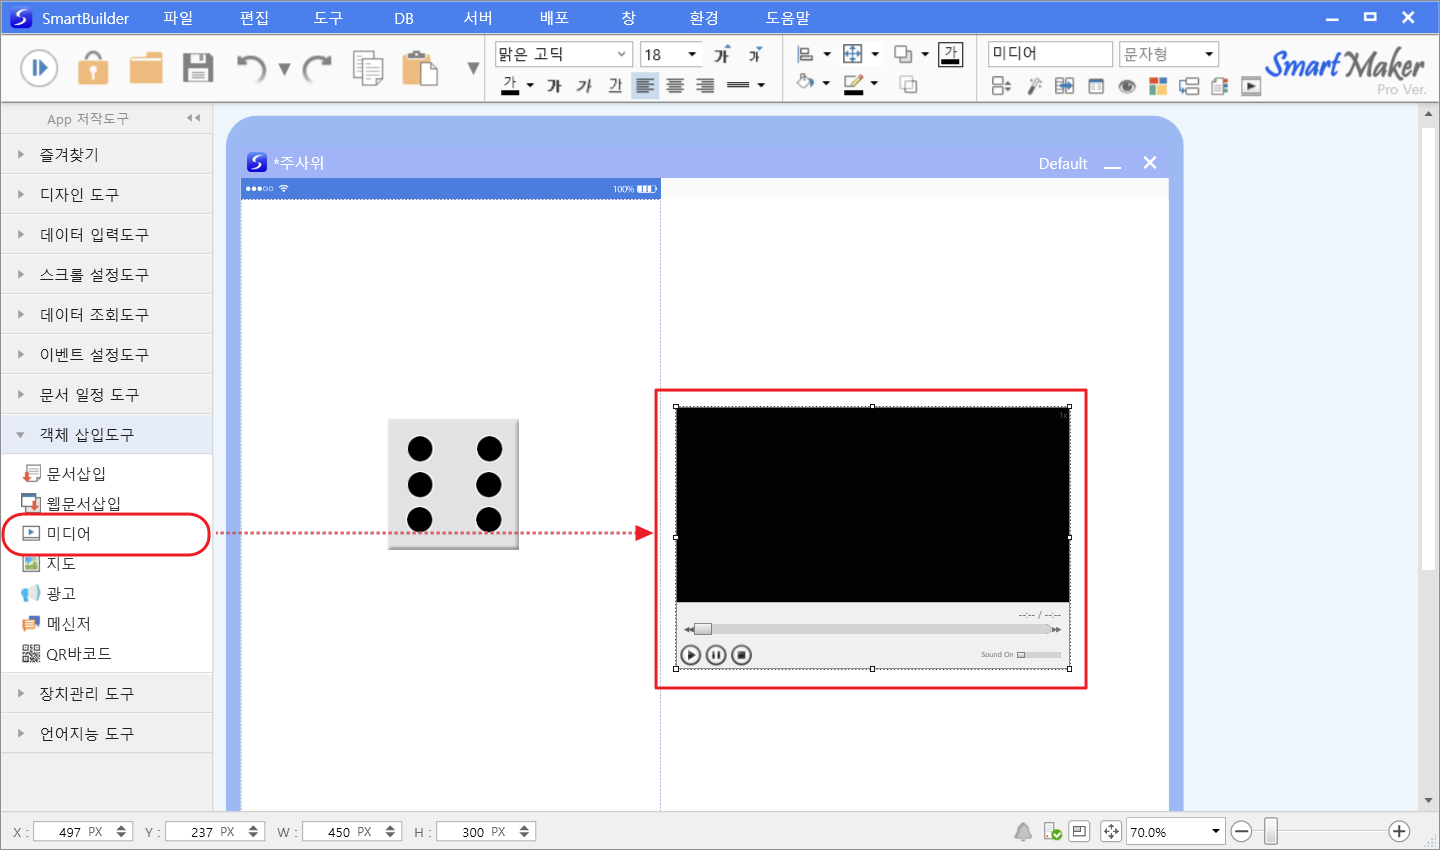Image resolution: width=1440 pixels, height=850 pixels.
Task: Click the boxed text 가 icon
Action: click(x=951, y=54)
